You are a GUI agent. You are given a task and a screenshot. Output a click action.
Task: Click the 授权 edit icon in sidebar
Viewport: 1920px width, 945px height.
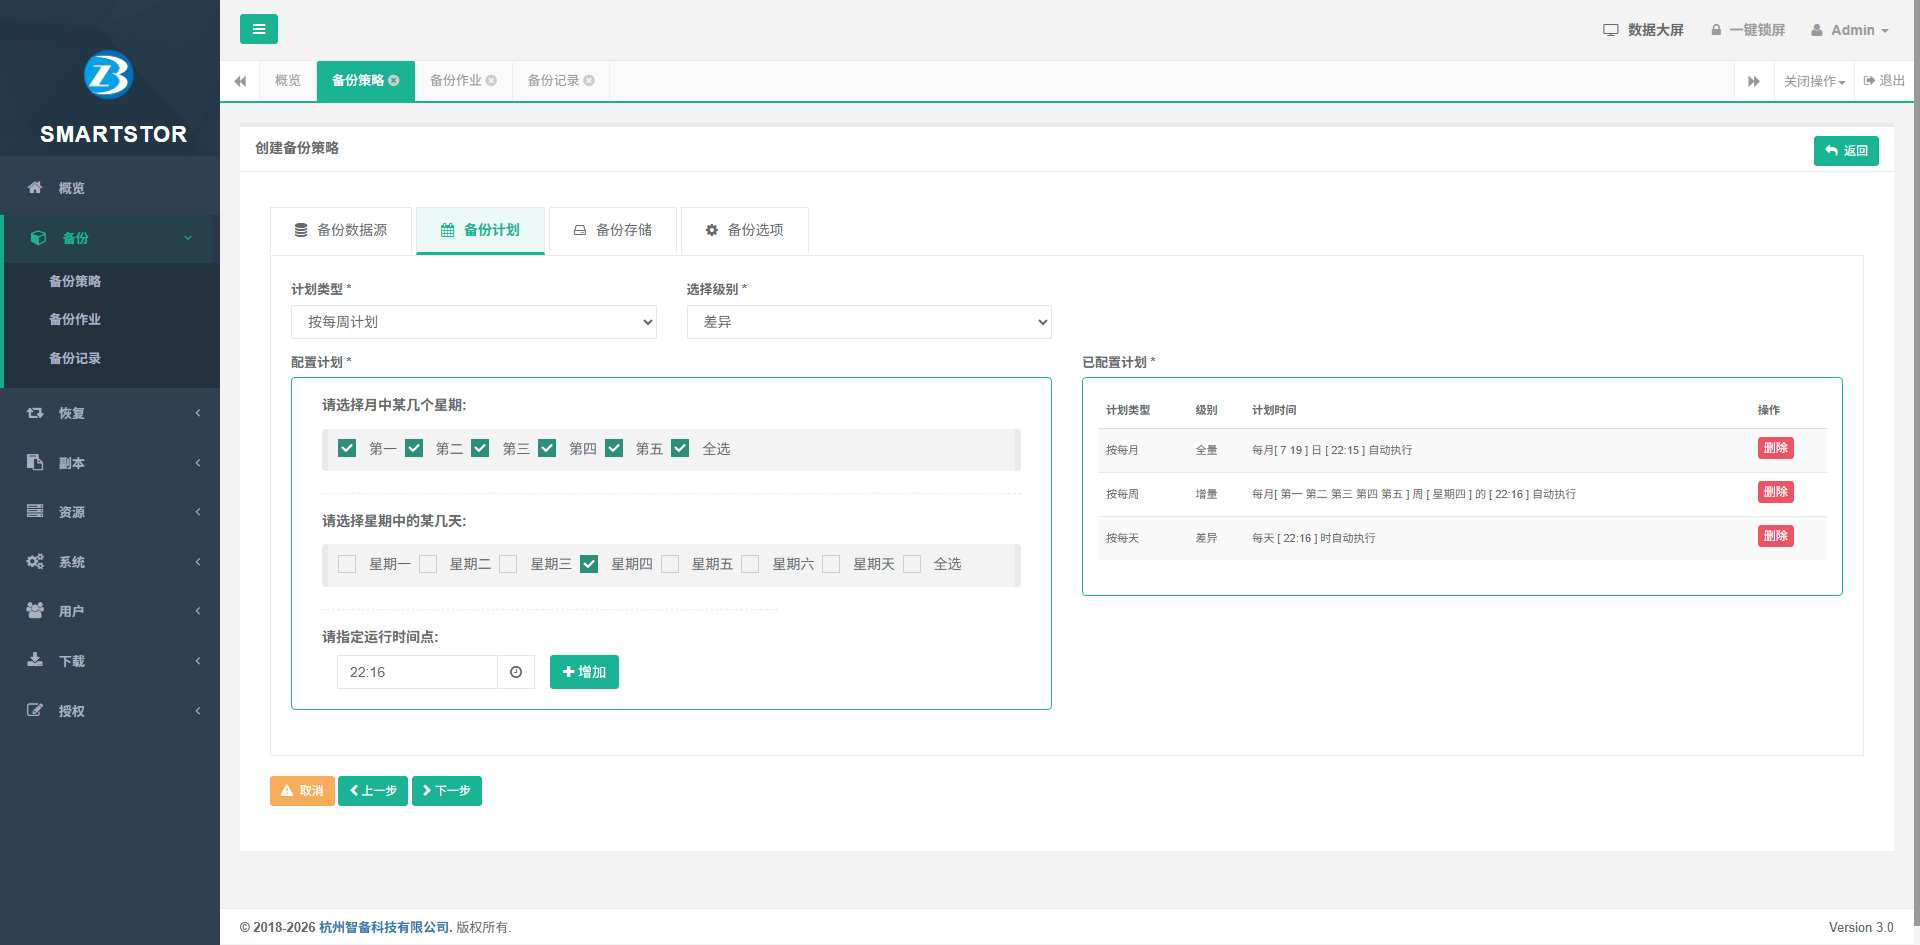pyautogui.click(x=35, y=710)
